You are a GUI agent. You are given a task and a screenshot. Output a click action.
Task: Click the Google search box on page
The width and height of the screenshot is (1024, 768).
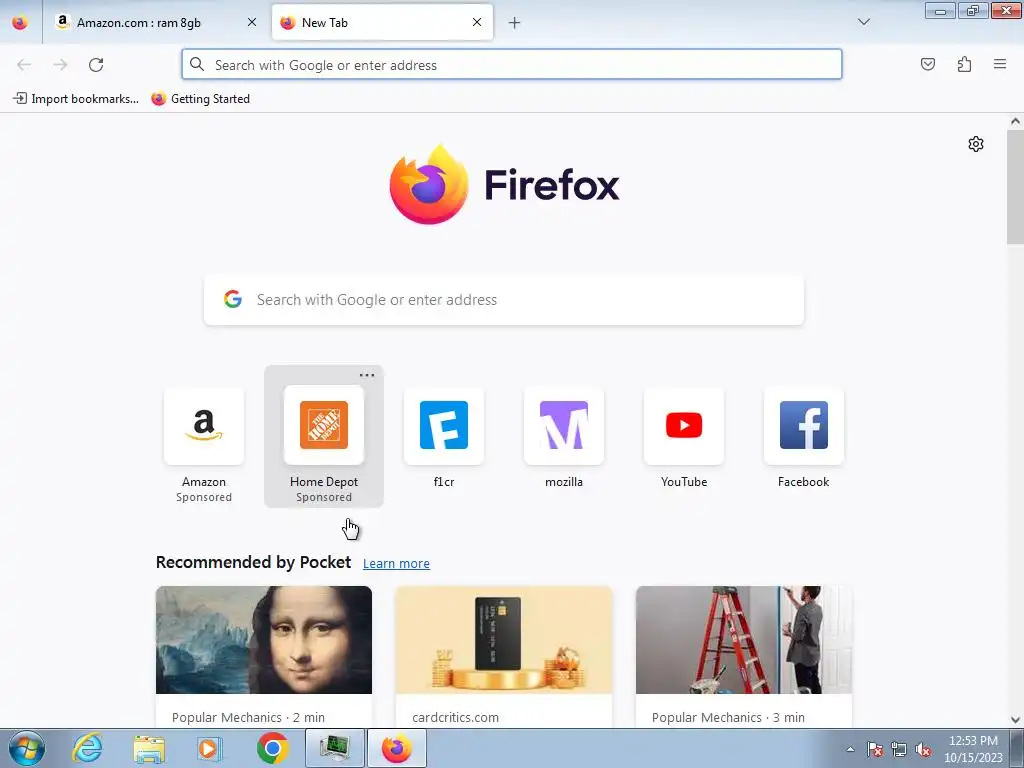[504, 300]
